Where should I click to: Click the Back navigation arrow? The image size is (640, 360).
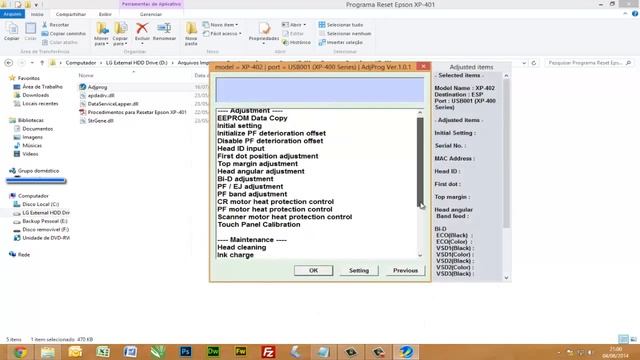coord(9,63)
